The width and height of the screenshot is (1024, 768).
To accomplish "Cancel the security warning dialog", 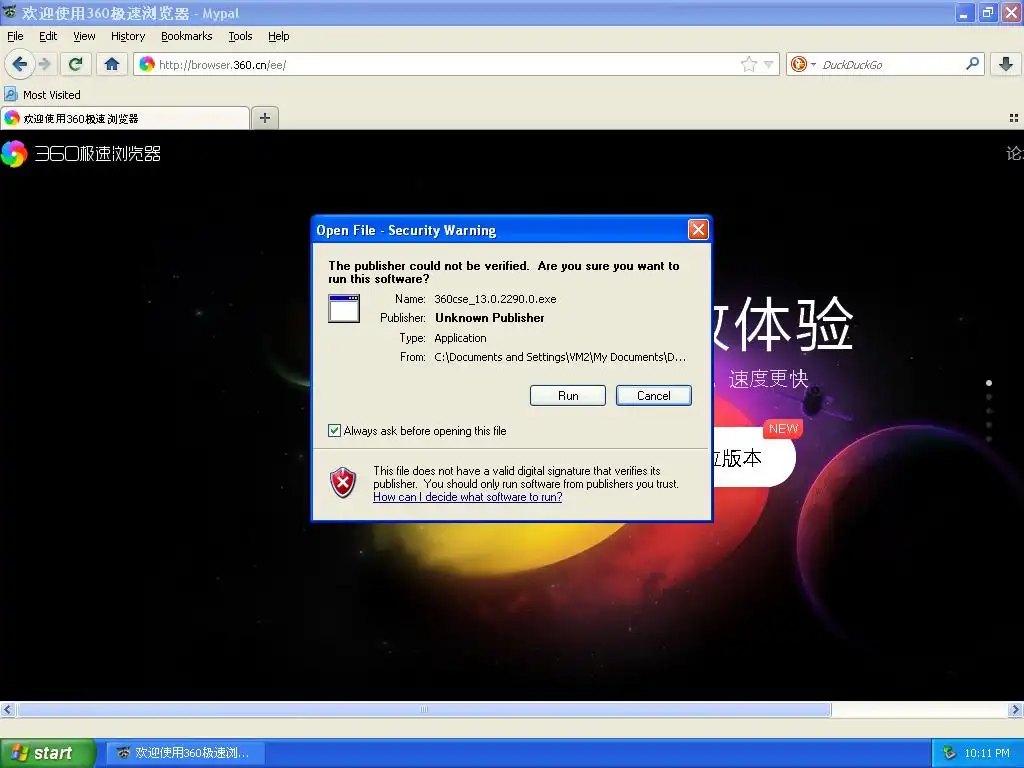I will click(653, 396).
